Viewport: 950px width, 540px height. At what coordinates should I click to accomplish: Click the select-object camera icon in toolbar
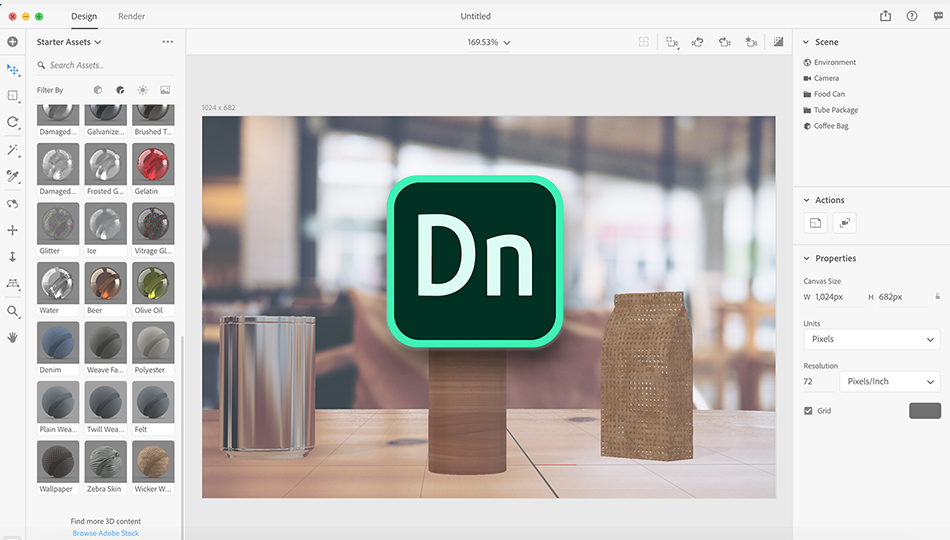[x=672, y=42]
